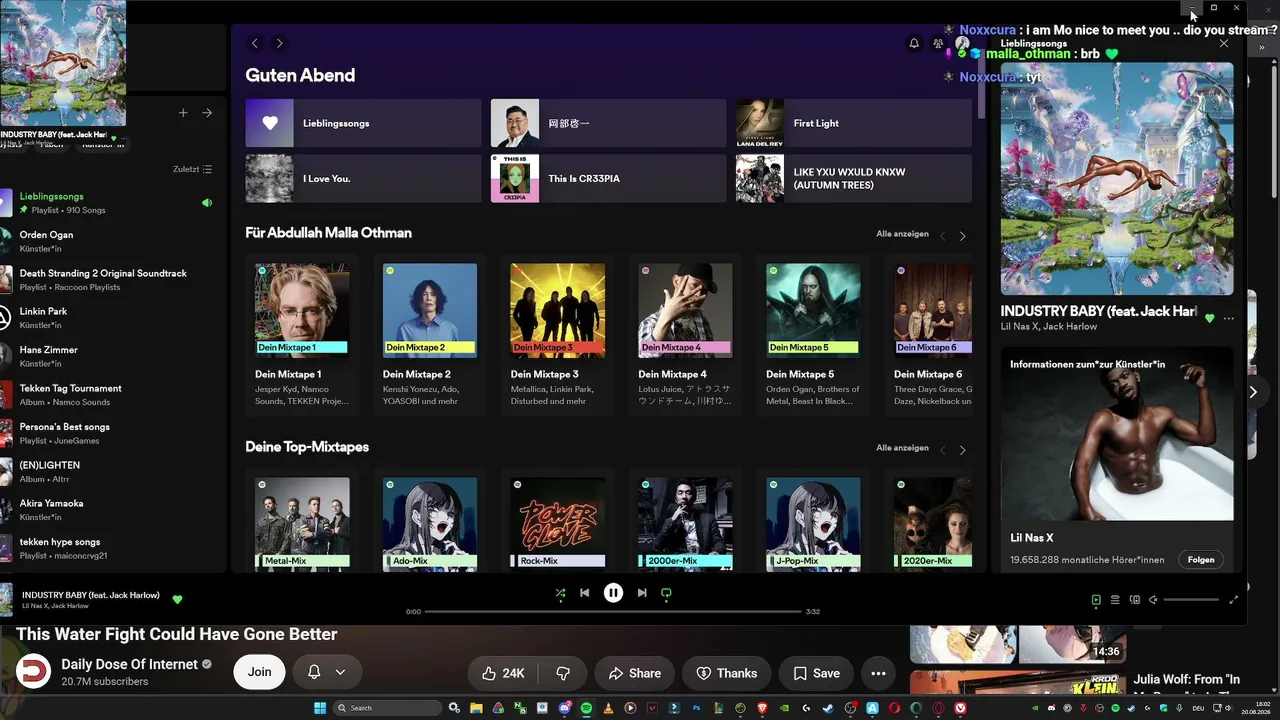Open the Dein Mixtape 2 card

click(430, 335)
